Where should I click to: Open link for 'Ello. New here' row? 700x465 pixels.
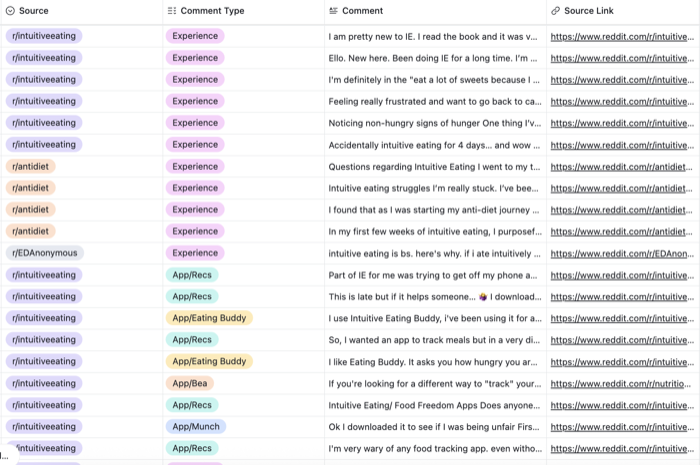(622, 58)
